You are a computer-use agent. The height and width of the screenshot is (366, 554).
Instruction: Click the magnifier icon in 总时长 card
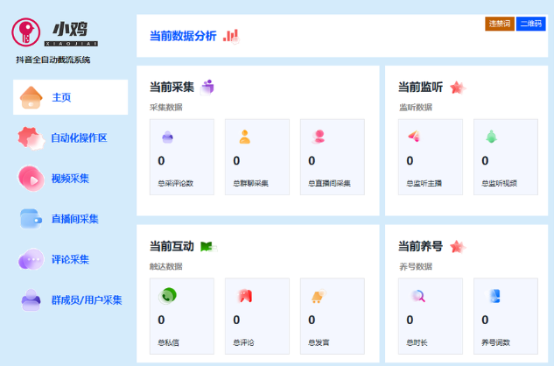[418, 296]
